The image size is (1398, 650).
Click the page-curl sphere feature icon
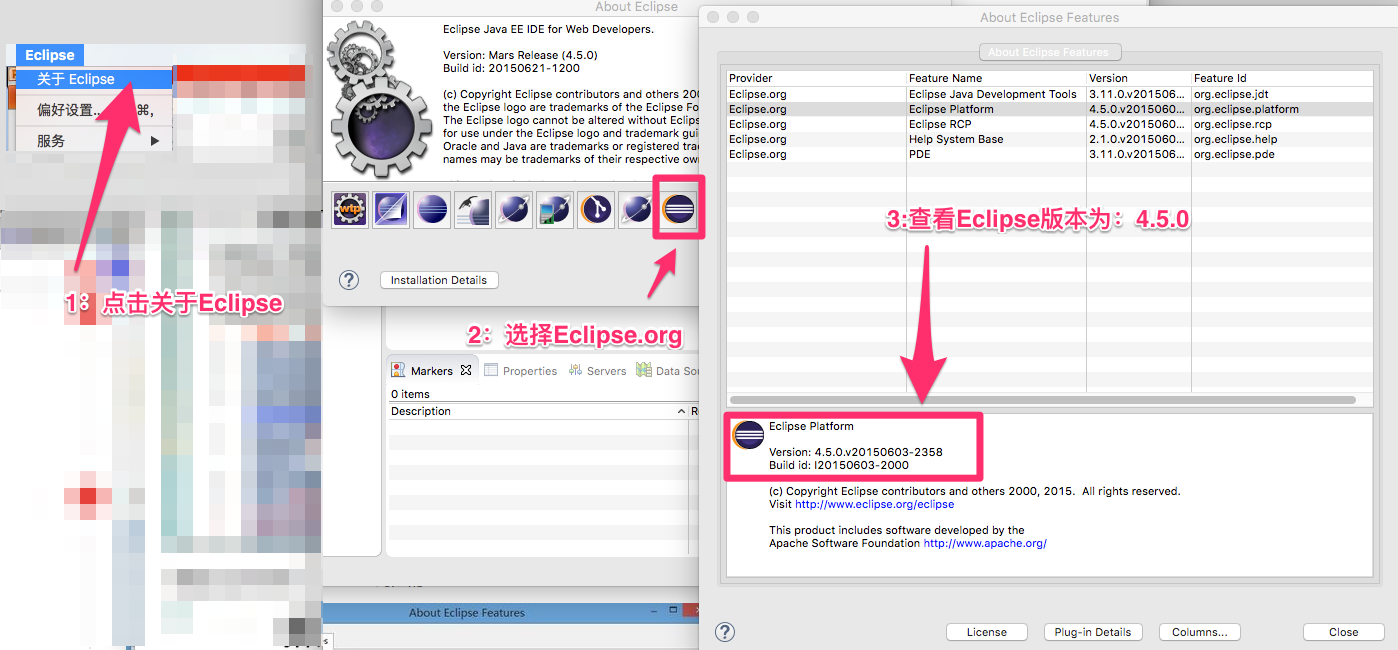coord(391,209)
